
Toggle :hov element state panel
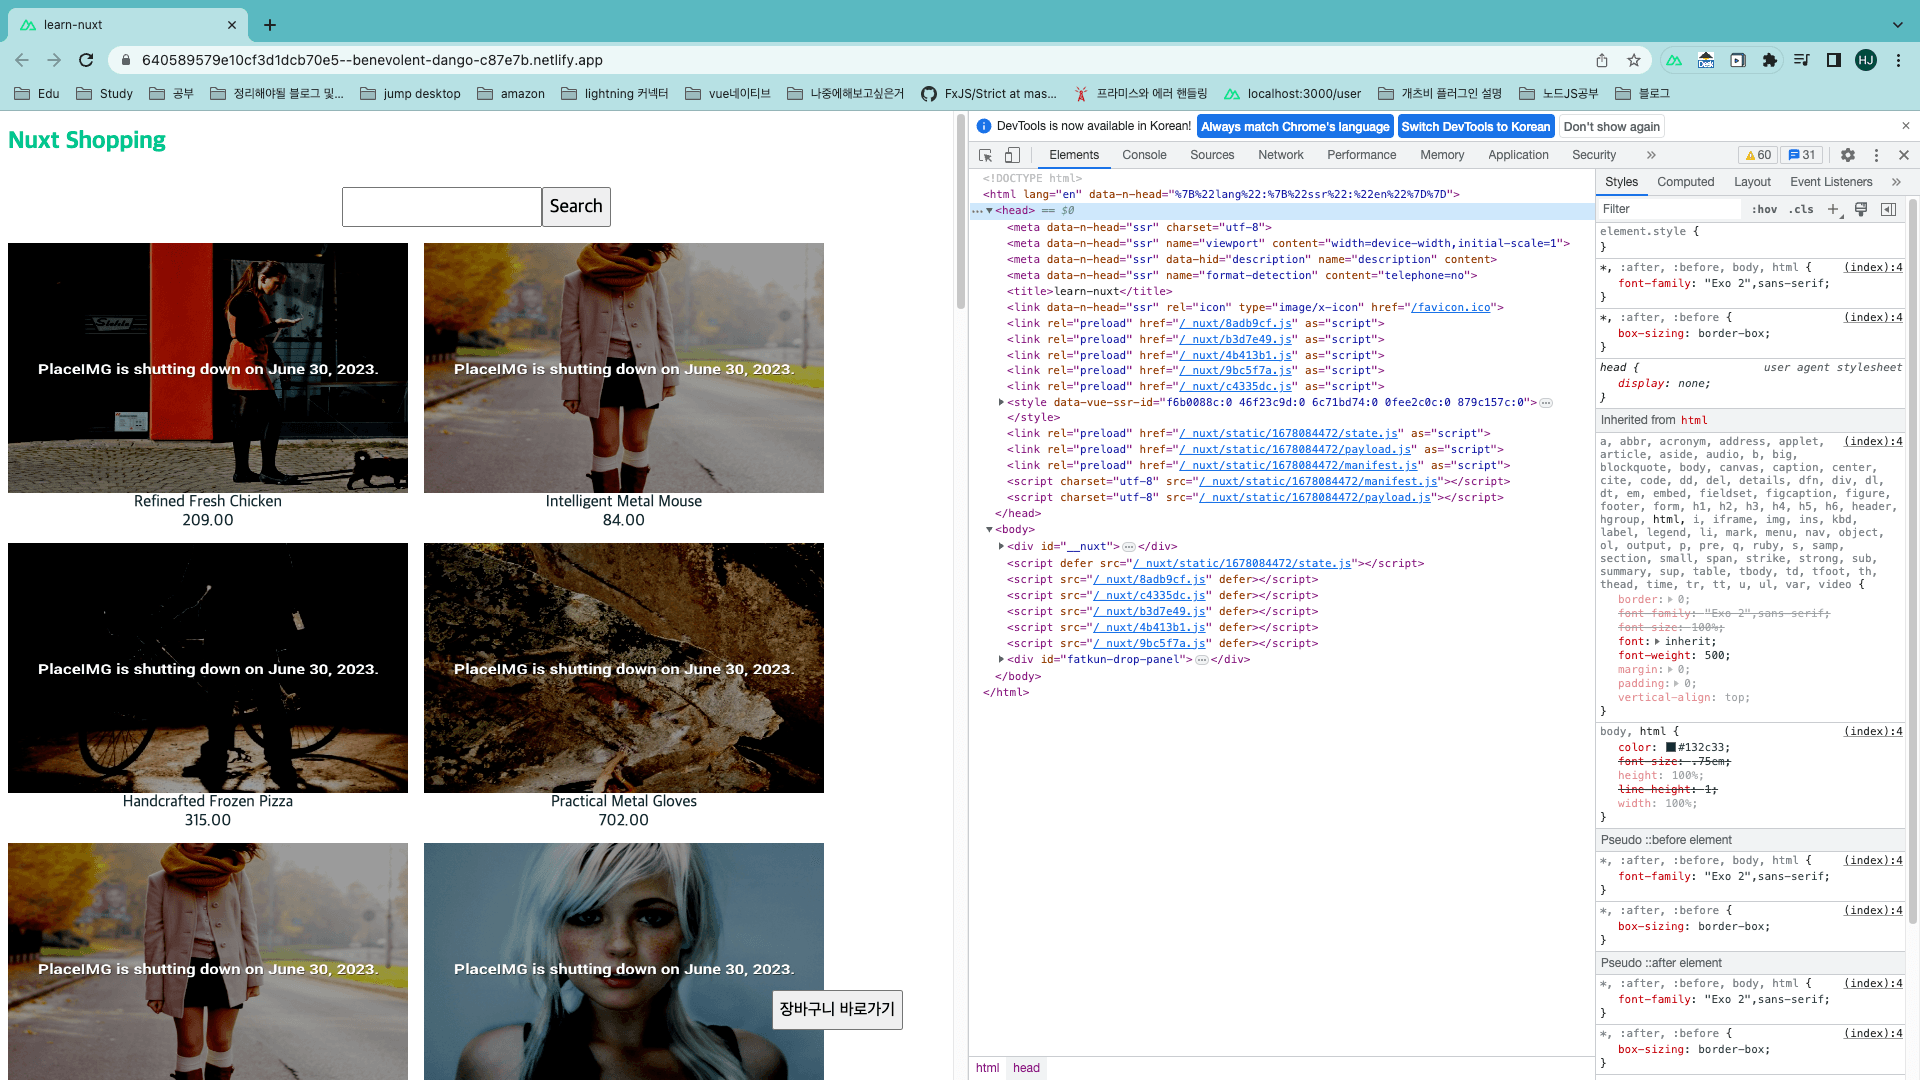pos(1764,209)
